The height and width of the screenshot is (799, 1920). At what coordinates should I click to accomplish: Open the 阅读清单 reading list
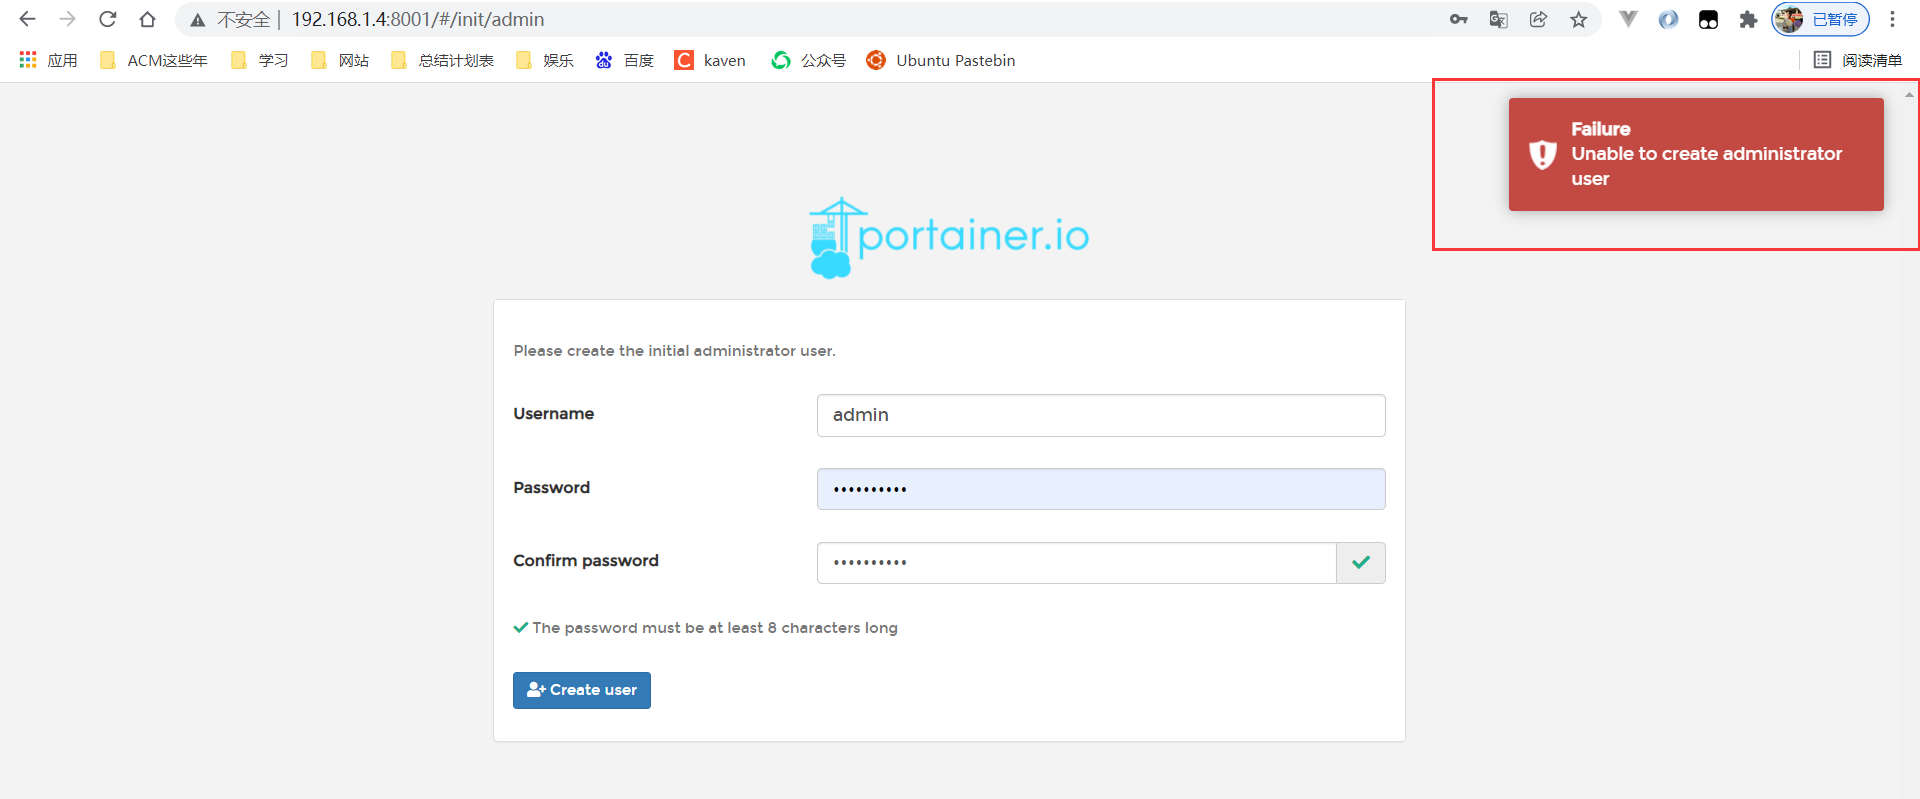[1858, 60]
